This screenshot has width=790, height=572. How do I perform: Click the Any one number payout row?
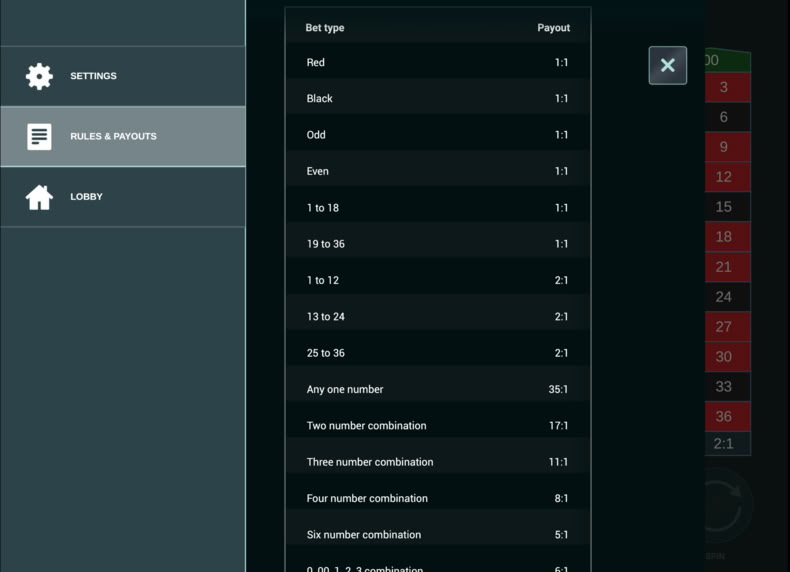tap(437, 389)
